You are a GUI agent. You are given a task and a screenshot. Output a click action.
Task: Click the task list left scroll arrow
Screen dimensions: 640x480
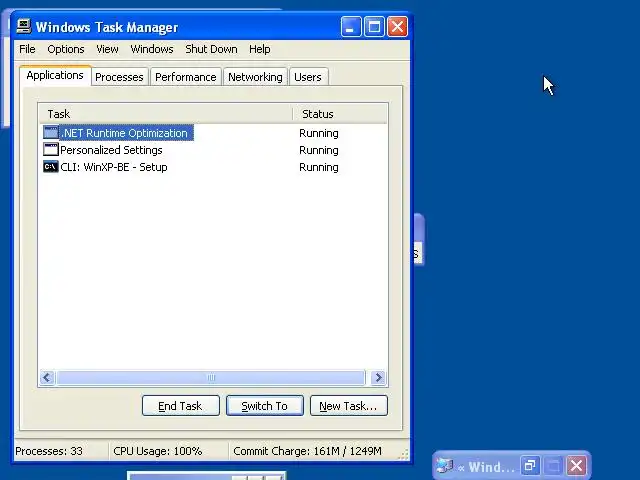47,378
